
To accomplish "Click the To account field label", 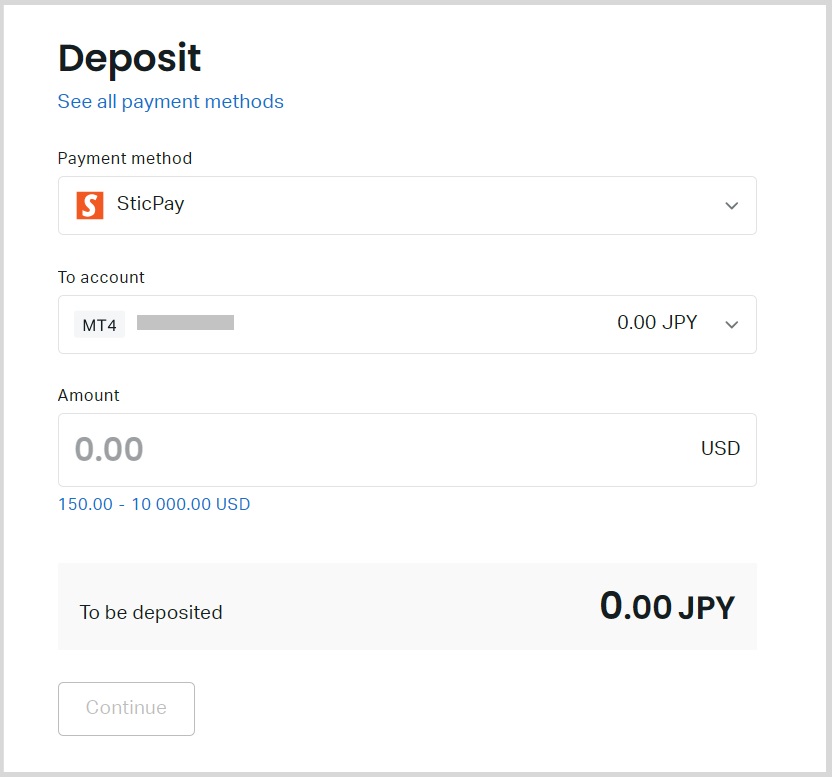I will (x=101, y=277).
